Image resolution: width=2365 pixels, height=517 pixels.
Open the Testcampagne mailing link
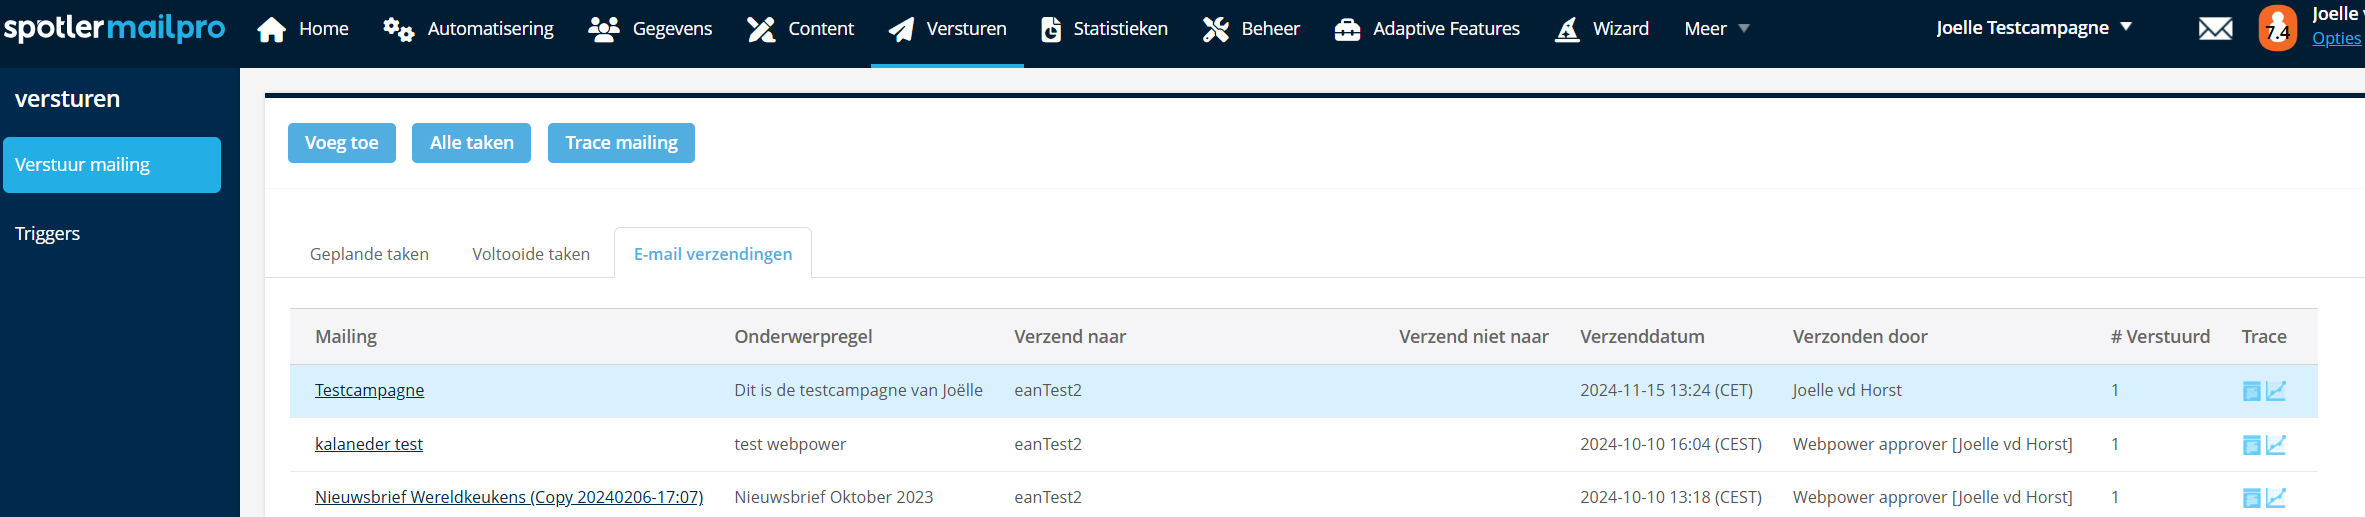pos(369,390)
